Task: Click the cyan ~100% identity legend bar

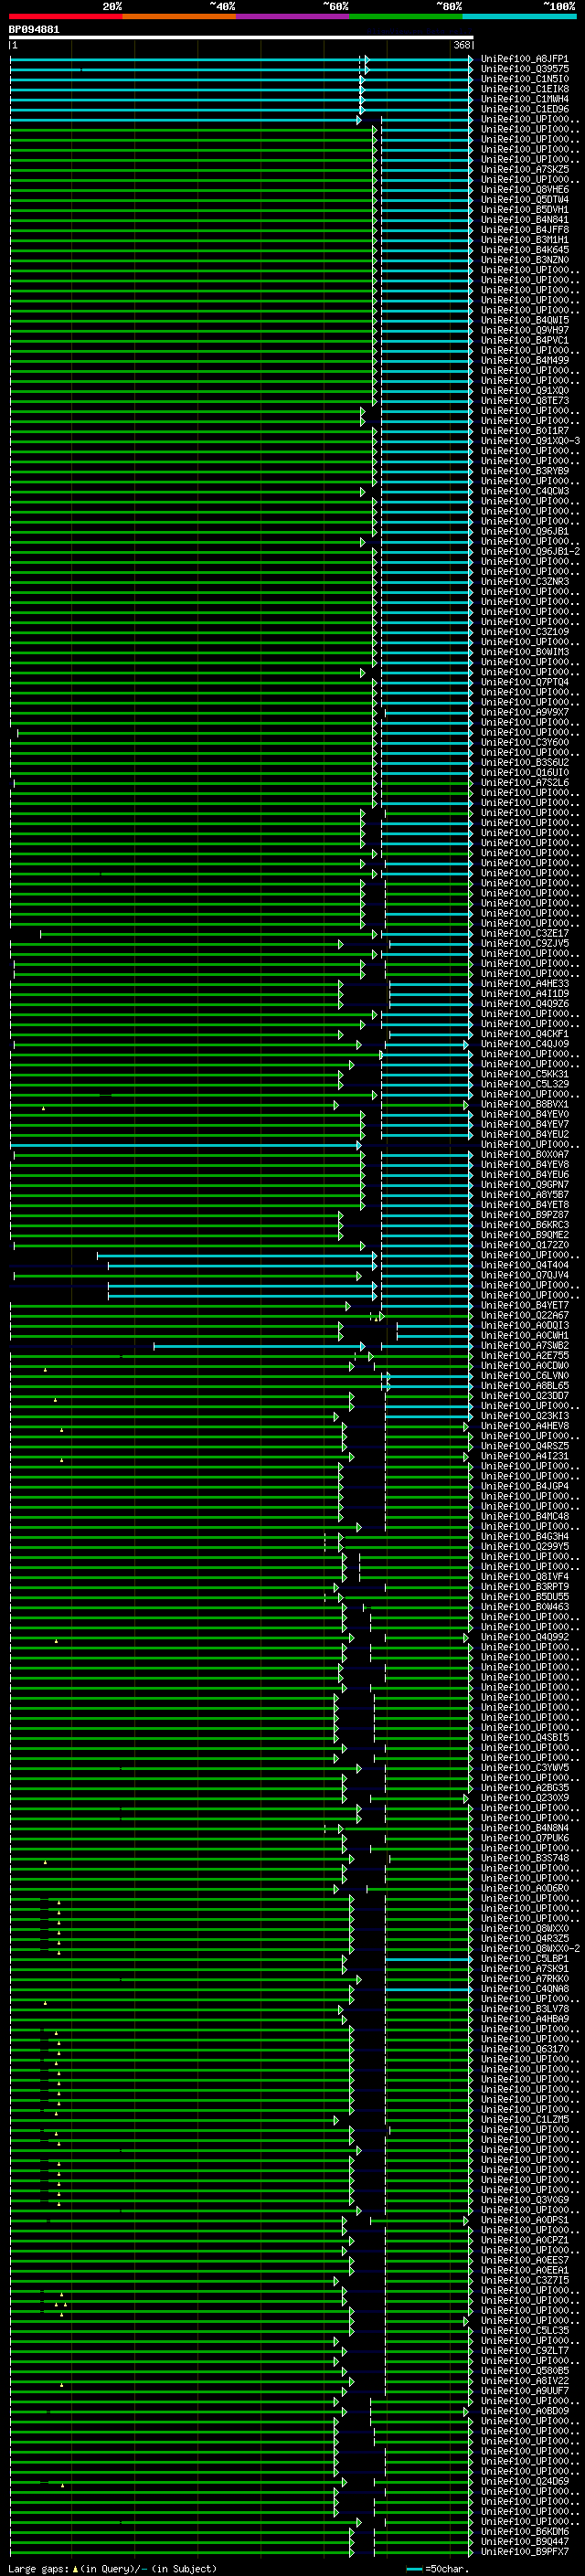Action: [x=519, y=16]
